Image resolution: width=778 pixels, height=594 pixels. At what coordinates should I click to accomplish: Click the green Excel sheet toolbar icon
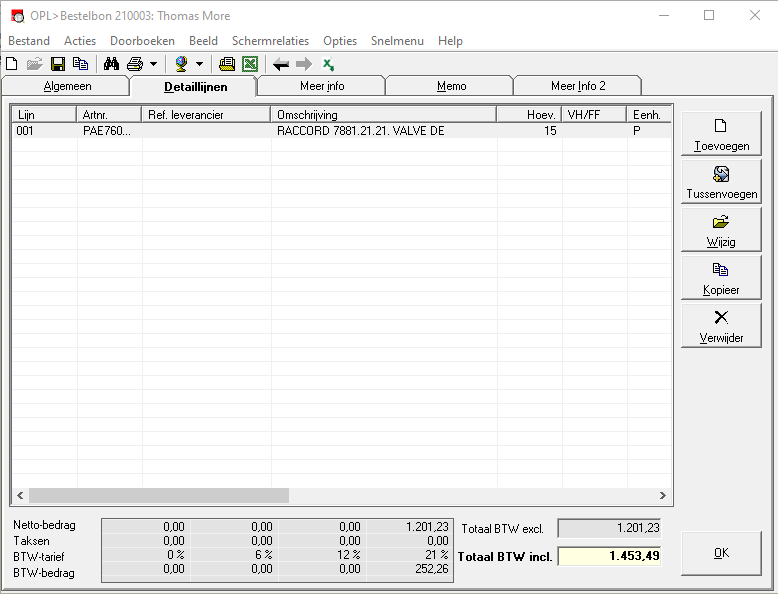[250, 64]
